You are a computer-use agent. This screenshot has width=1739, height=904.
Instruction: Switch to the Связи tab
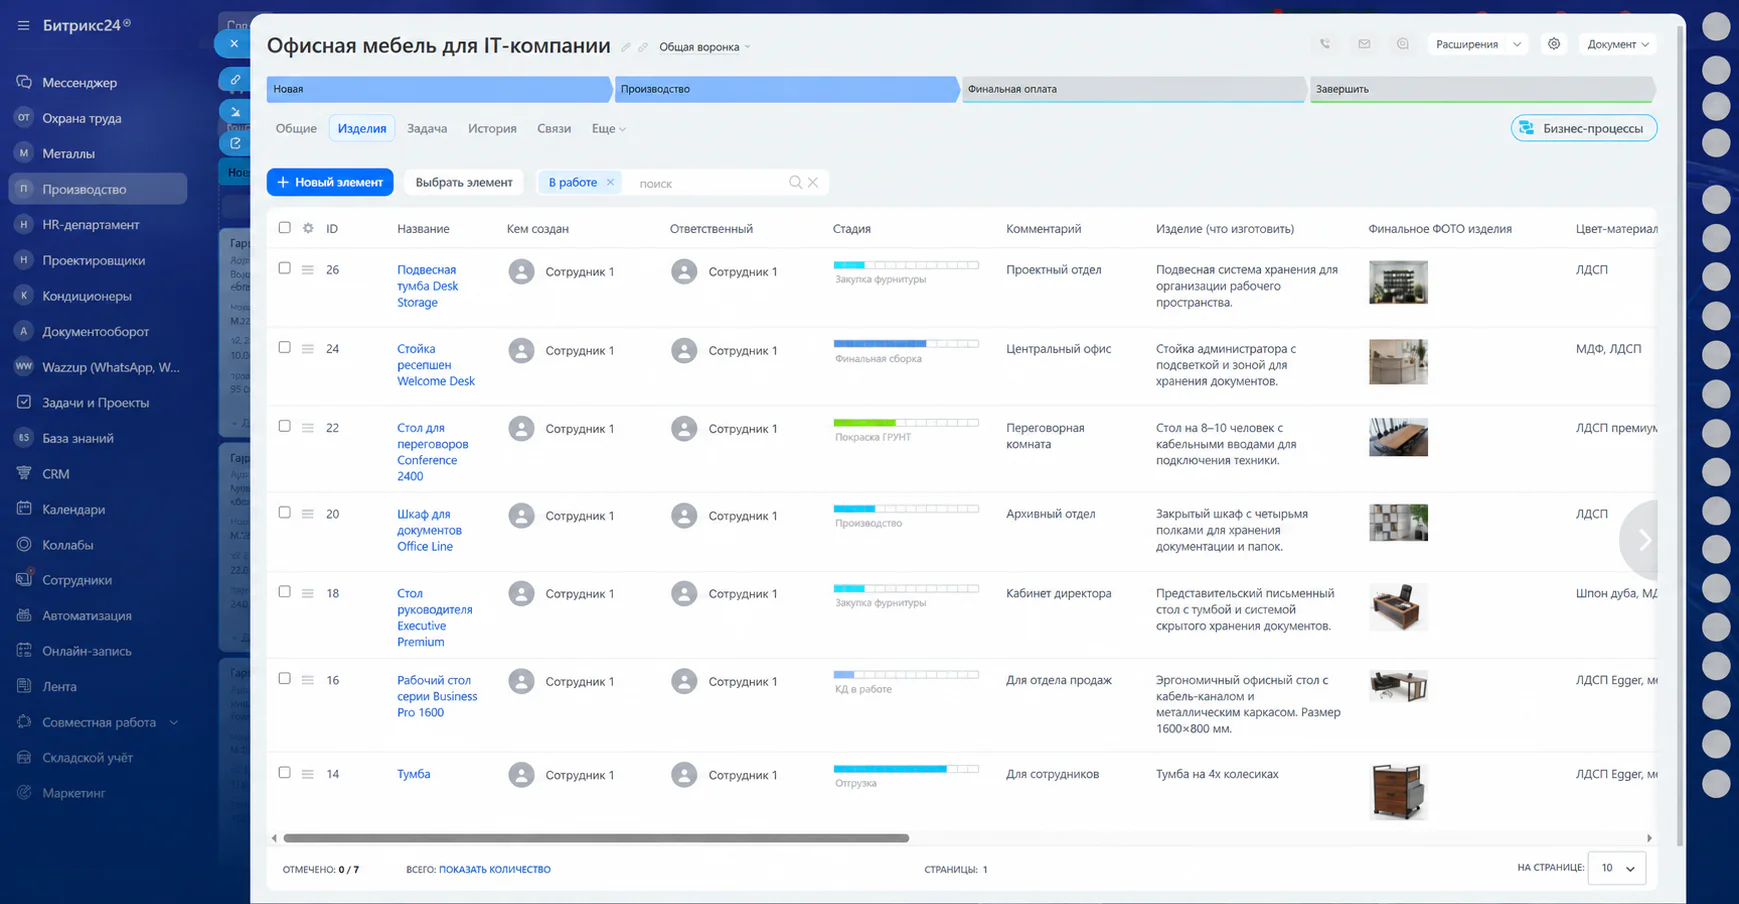click(x=554, y=128)
